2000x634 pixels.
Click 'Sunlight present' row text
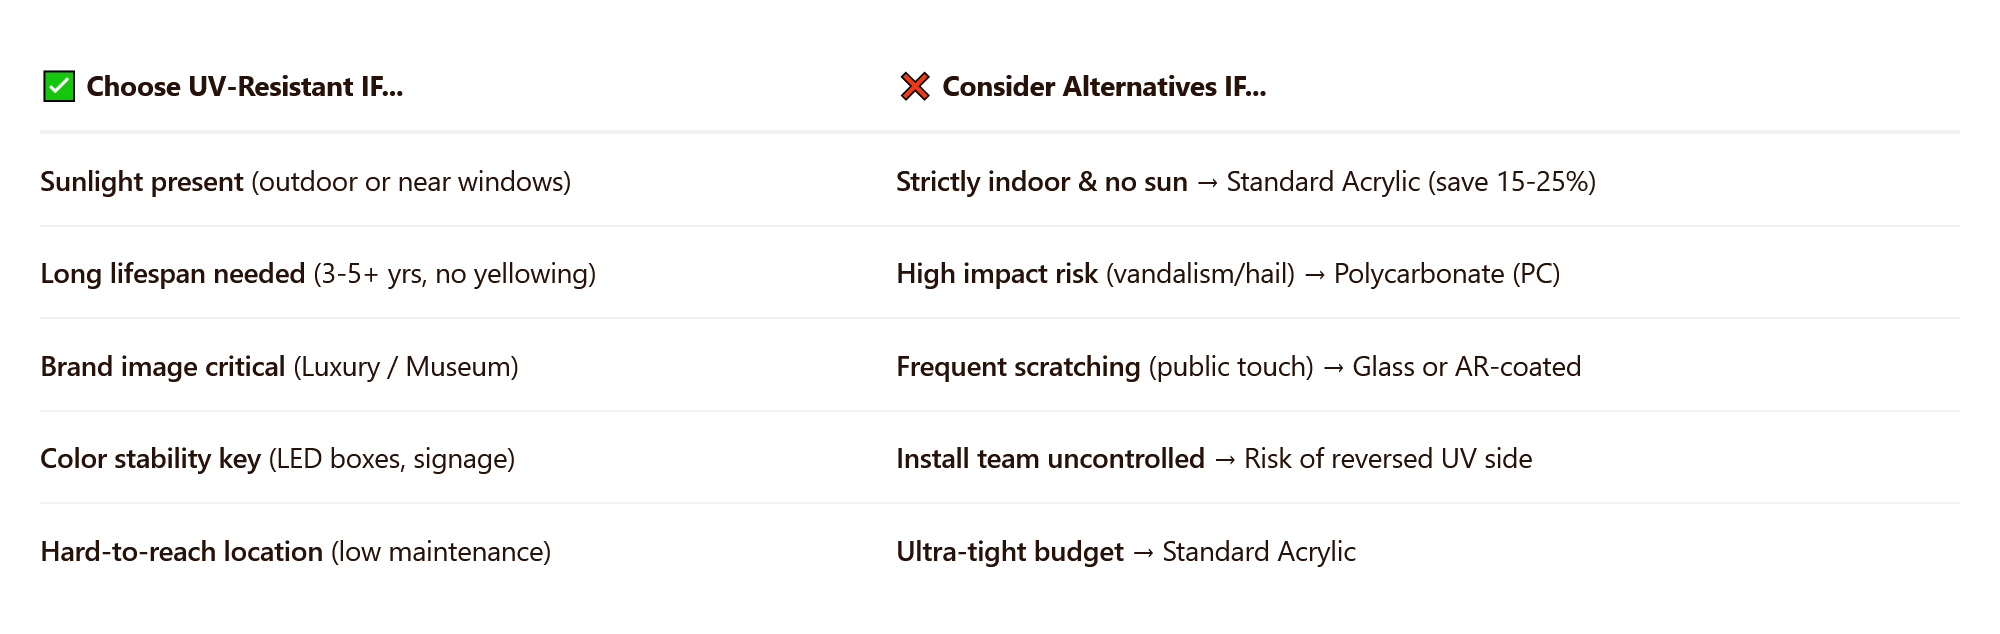coord(142,182)
